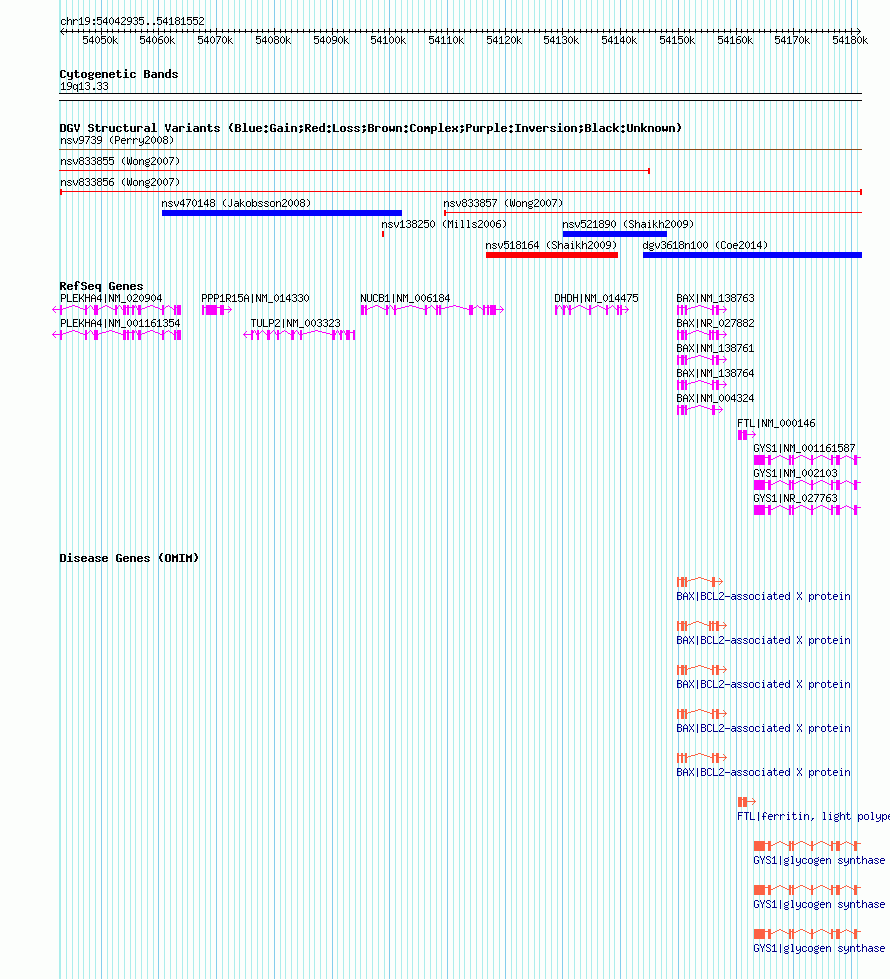Click the nsv833857 (Wong2007) label
This screenshot has height=979, width=890.
click(503, 204)
